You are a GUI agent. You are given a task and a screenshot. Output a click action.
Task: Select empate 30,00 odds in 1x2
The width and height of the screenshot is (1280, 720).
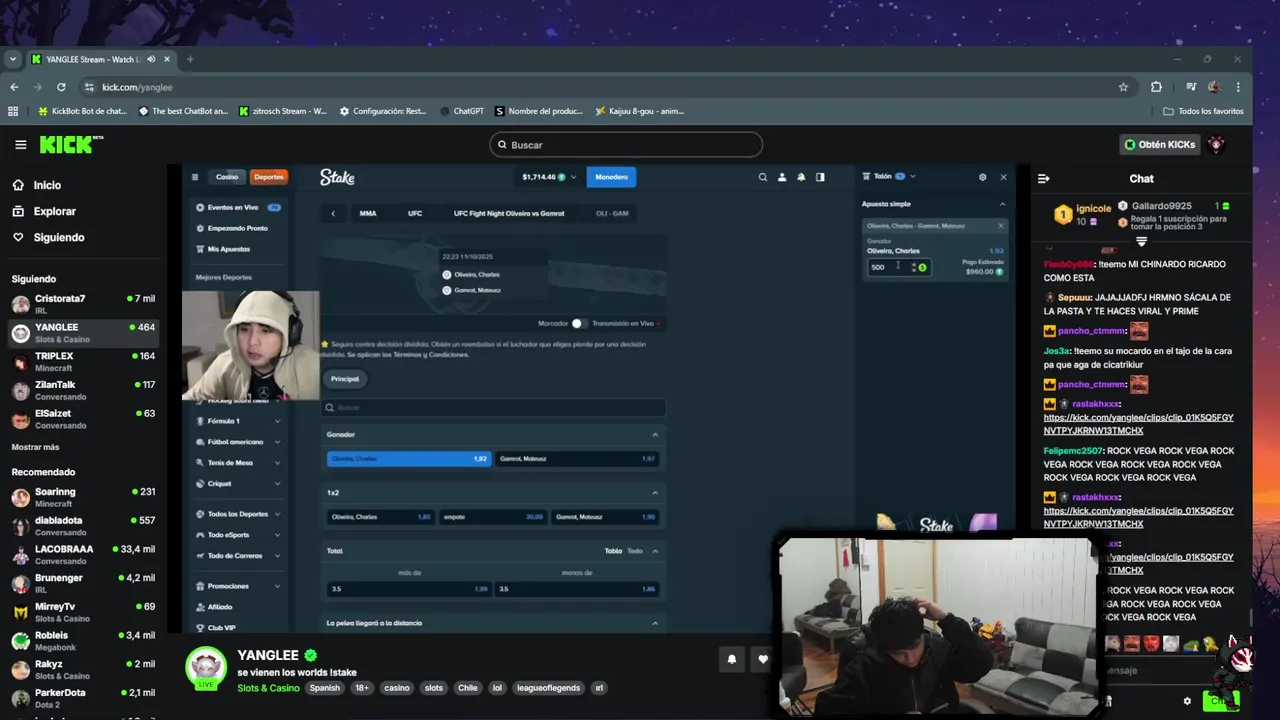[493, 517]
